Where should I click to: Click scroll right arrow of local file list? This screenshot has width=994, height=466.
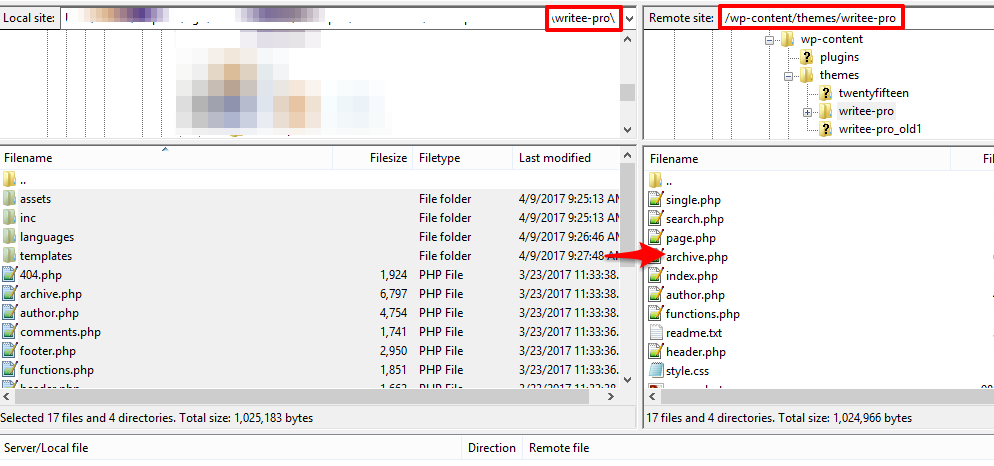tap(611, 396)
